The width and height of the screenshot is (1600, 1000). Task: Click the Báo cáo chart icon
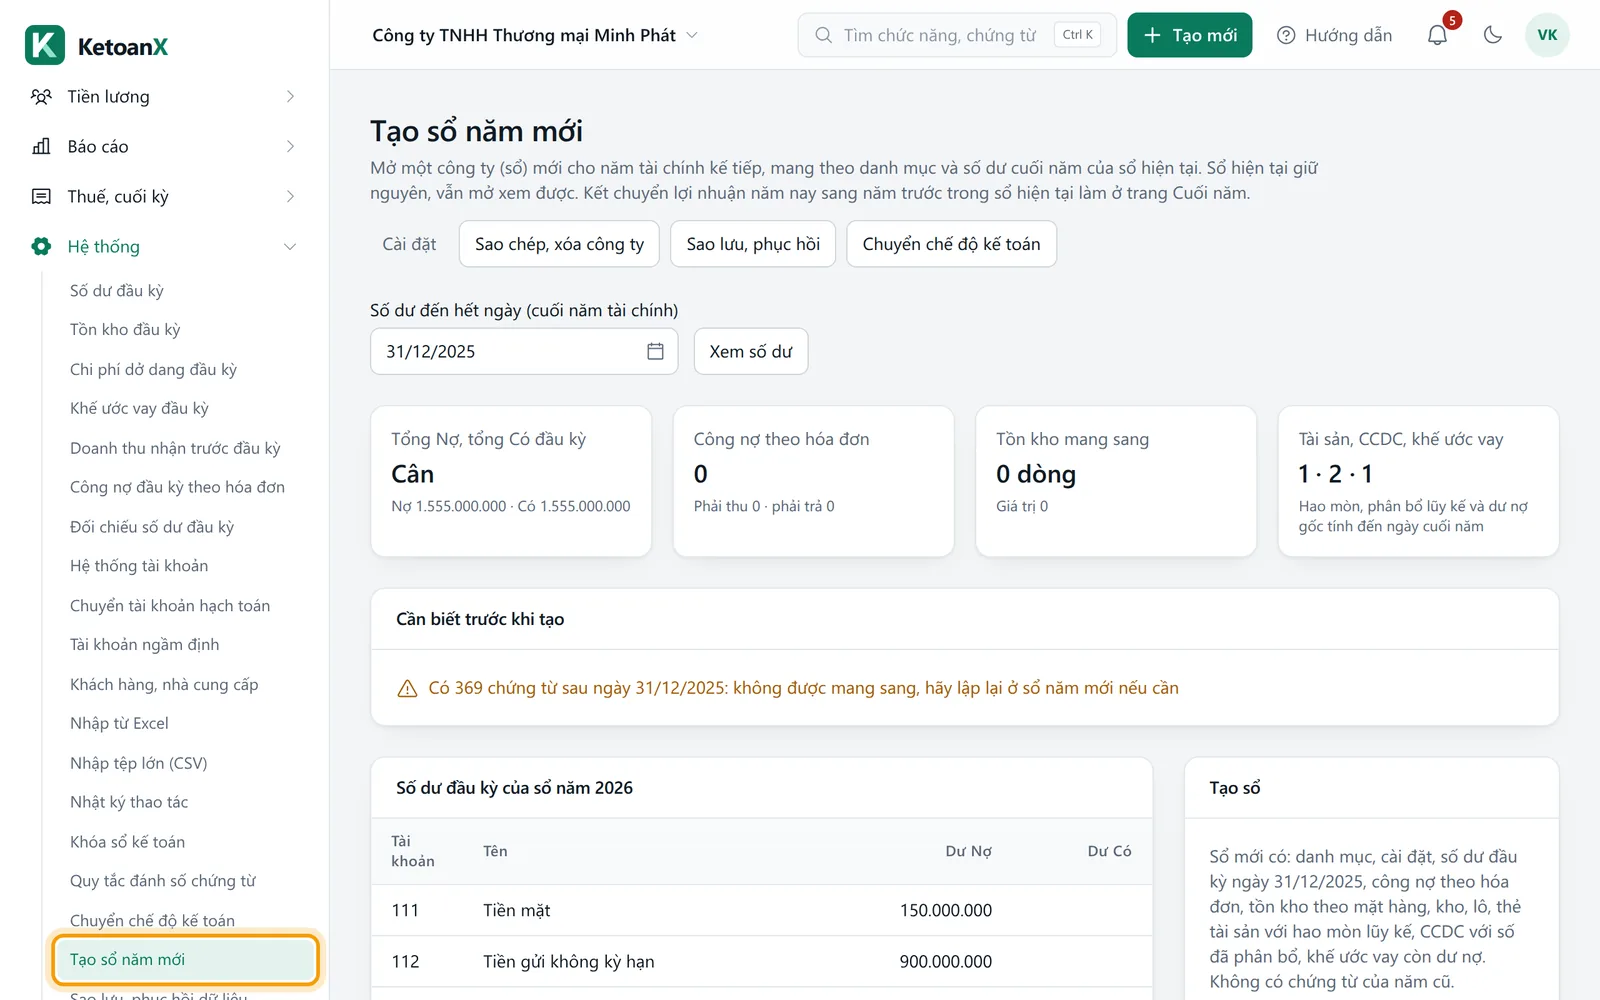(41, 146)
